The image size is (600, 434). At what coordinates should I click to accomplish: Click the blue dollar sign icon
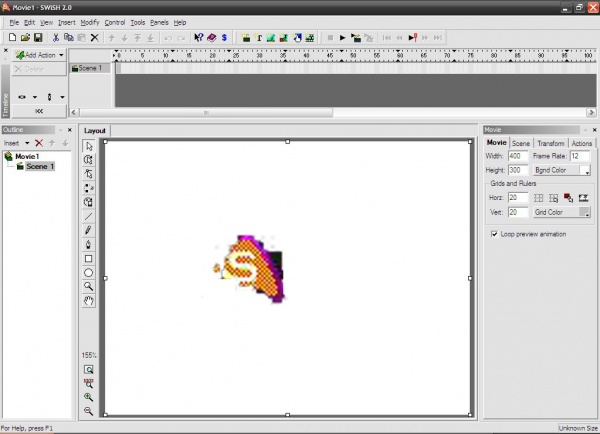[x=224, y=38]
